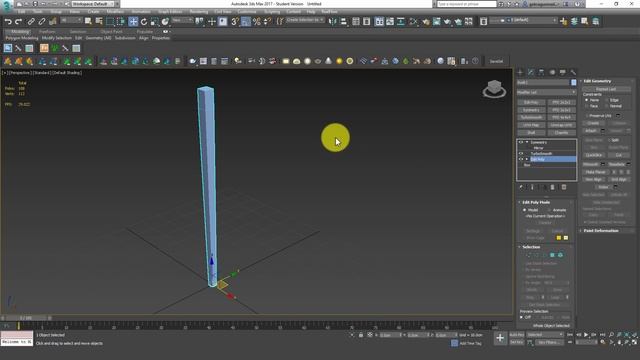Open the Polygon Modeling ribbon panel
The height and width of the screenshot is (360, 640).
22,38
